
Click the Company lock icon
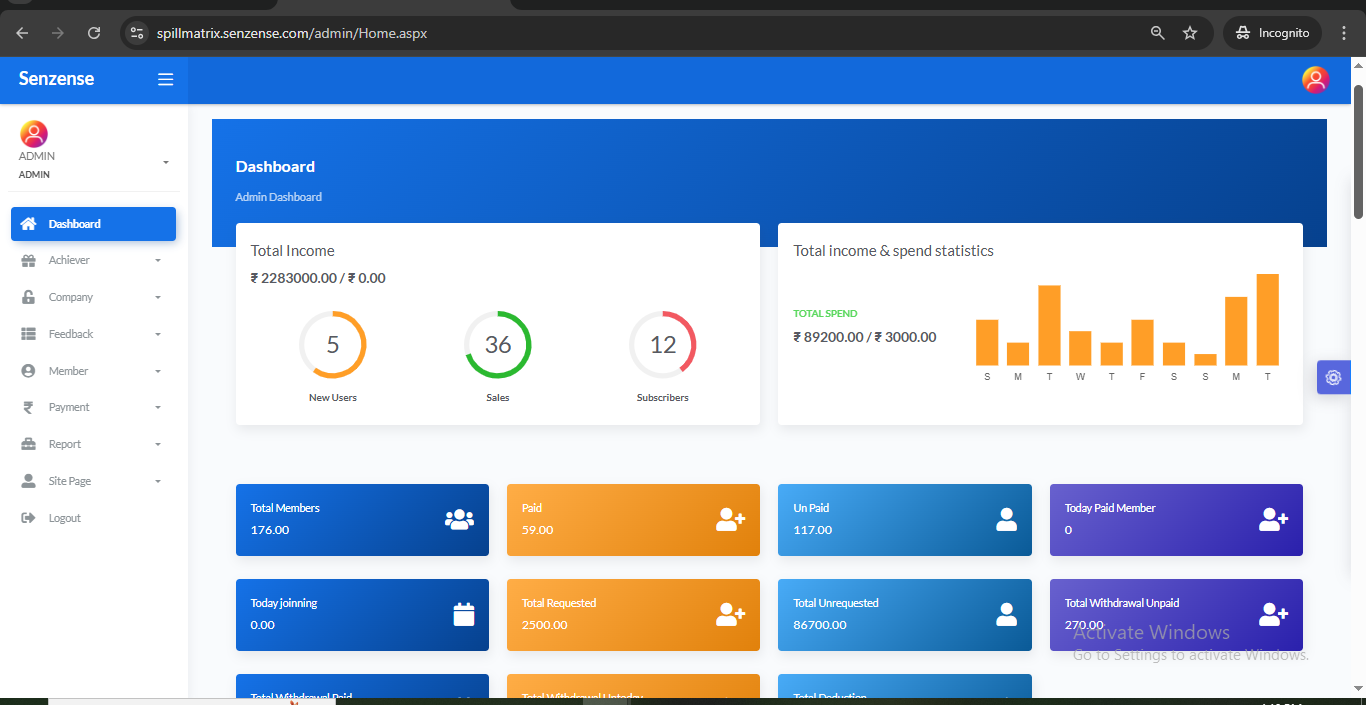[29, 297]
